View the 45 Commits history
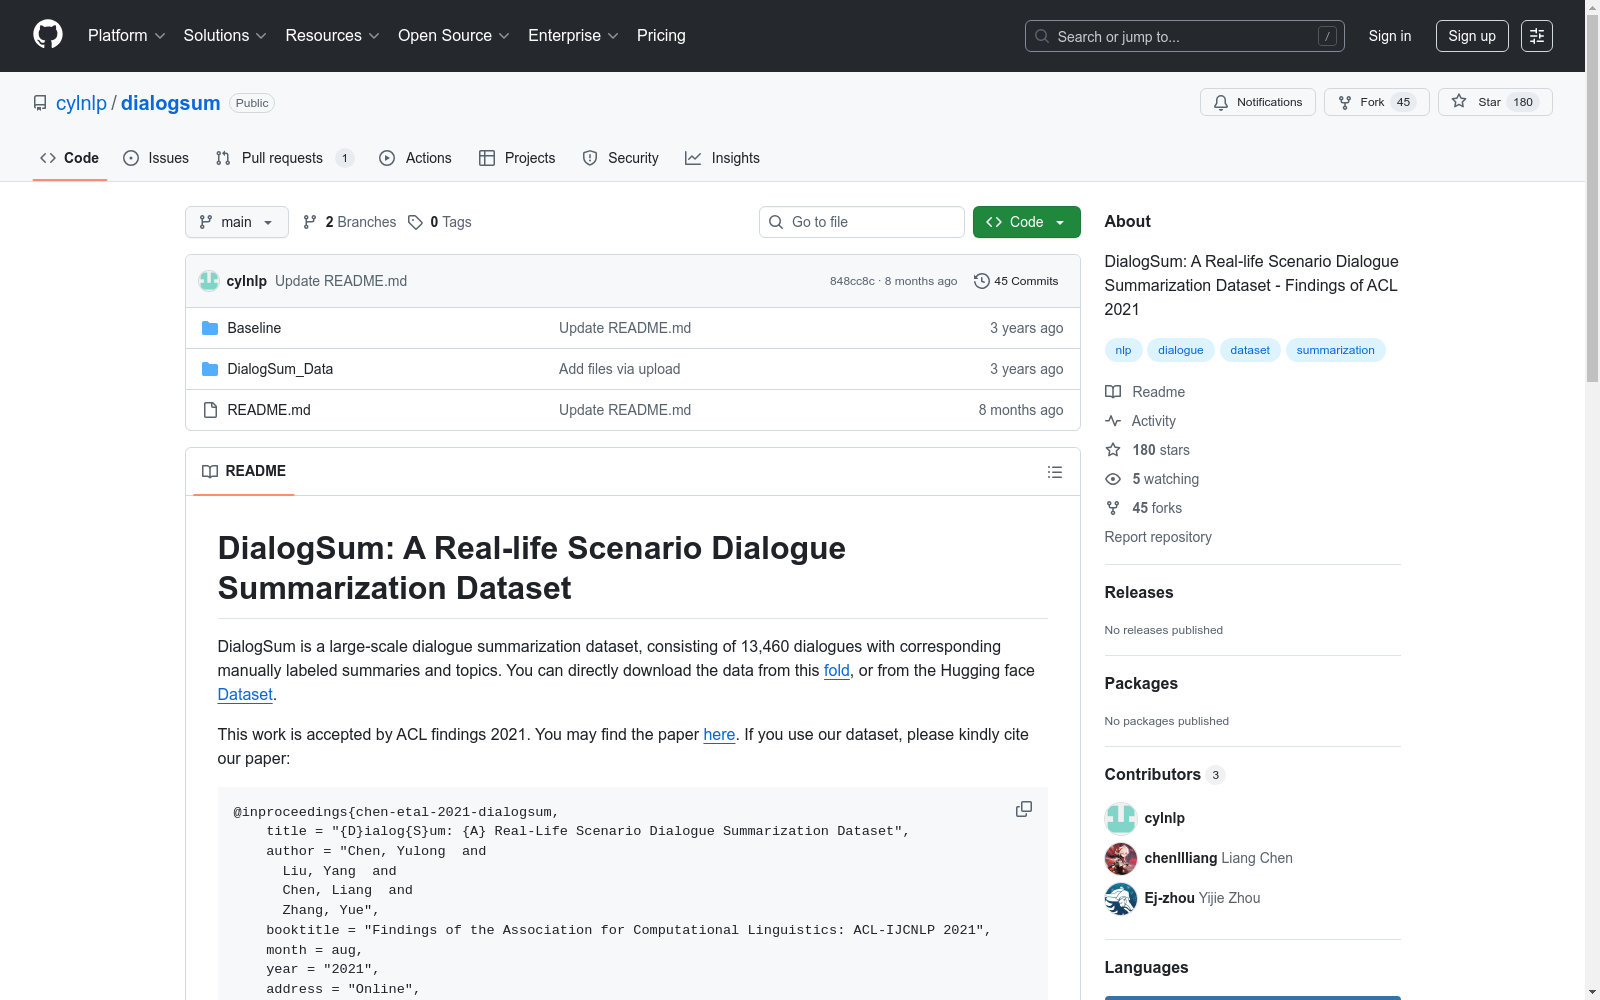 [1017, 281]
